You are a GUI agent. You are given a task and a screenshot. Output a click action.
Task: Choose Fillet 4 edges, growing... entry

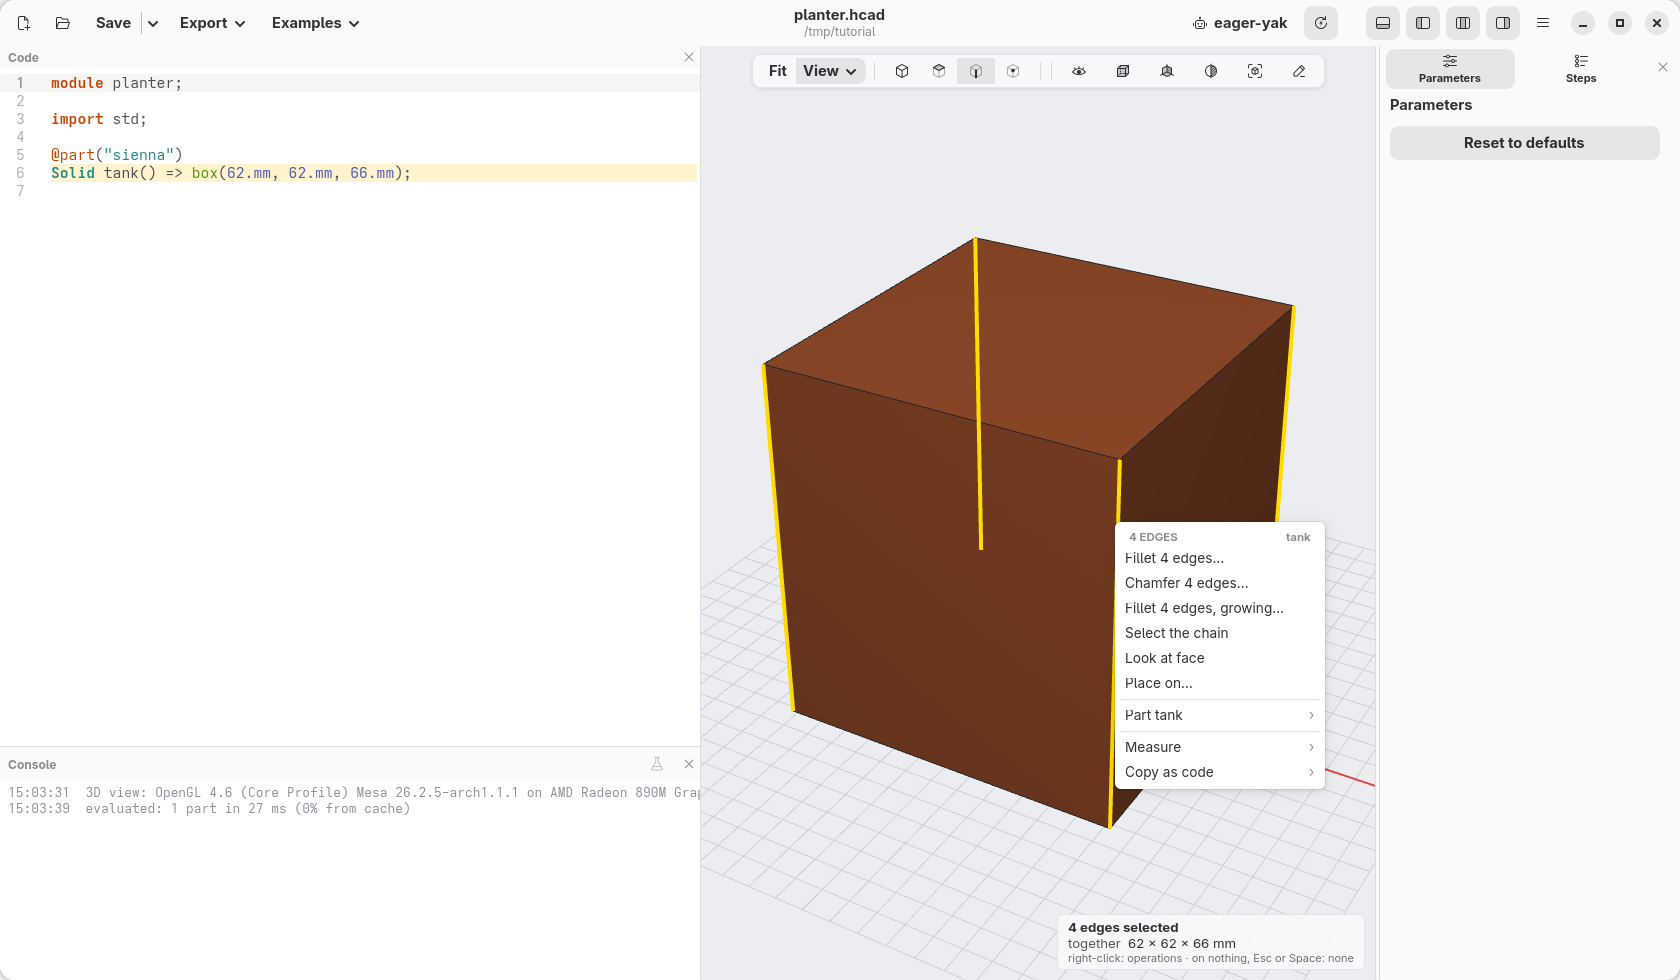pyautogui.click(x=1220, y=608)
